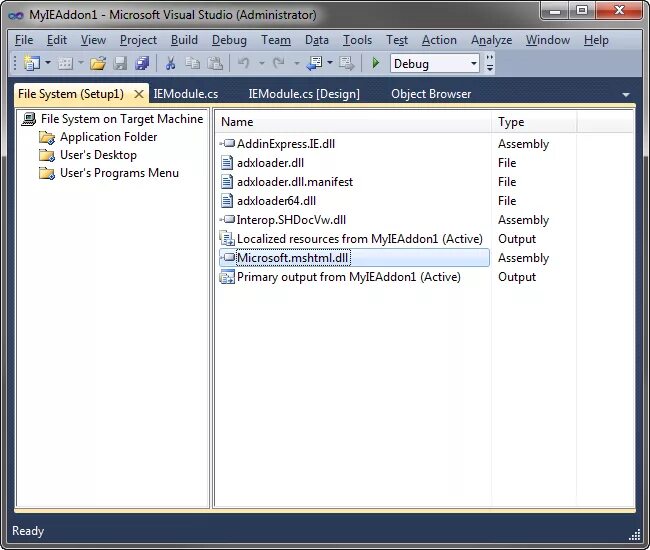650x550 pixels.
Task: Switch to the File System (Setup1) tab
Action: [71, 94]
